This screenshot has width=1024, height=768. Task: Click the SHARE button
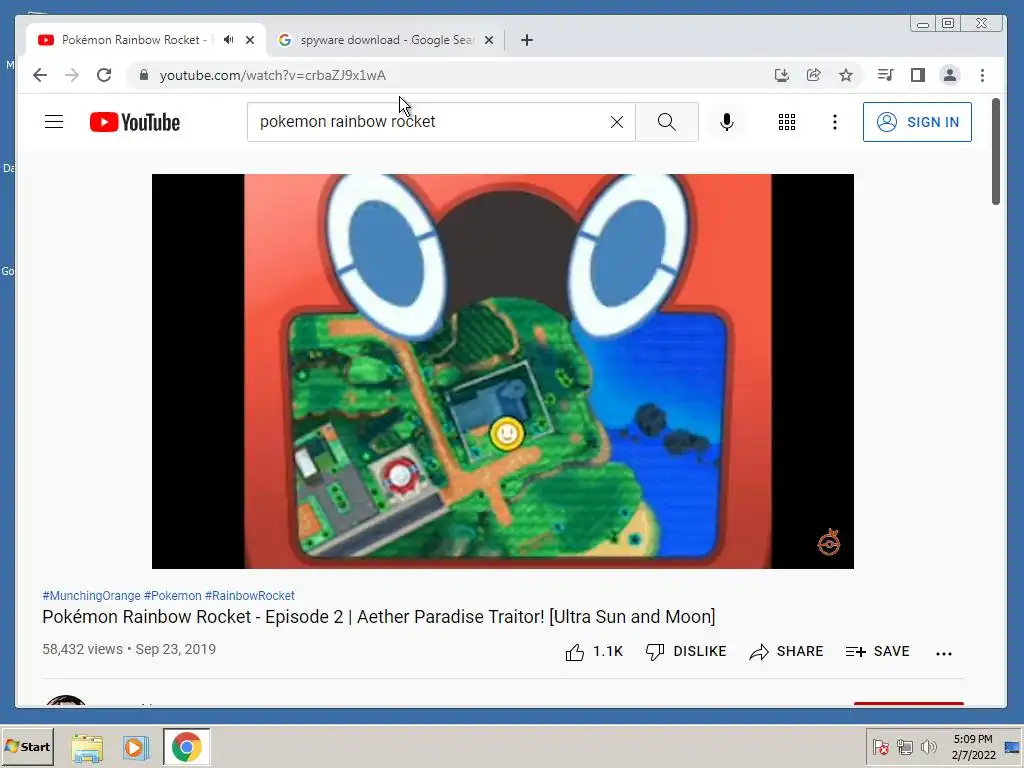(786, 652)
